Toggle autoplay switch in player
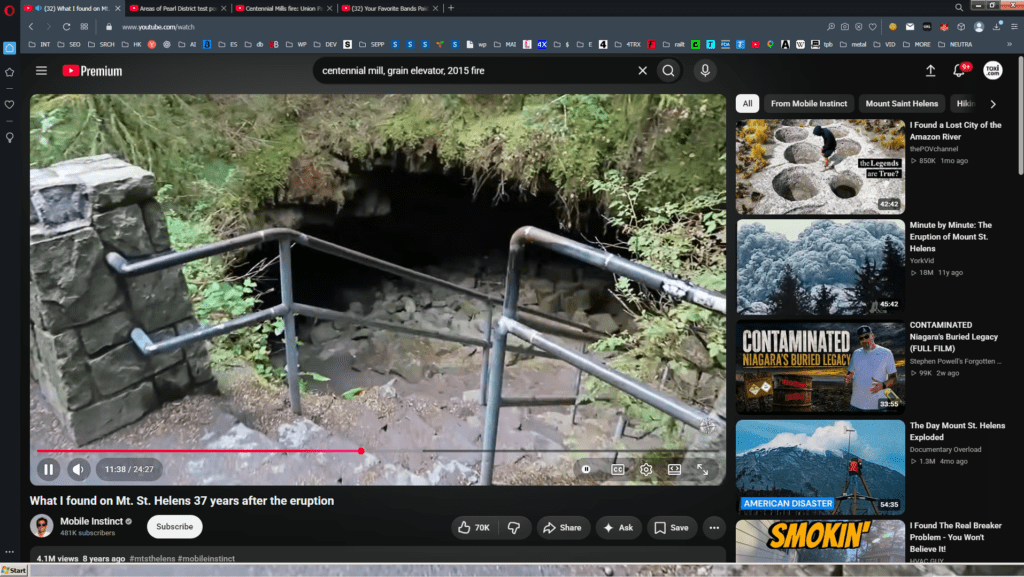1024x577 pixels. (x=586, y=469)
